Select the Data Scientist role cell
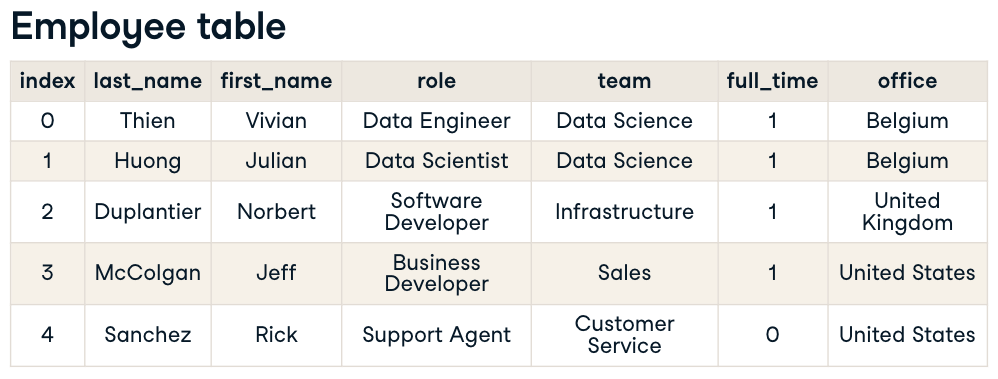This screenshot has height=379, width=998. click(x=437, y=161)
